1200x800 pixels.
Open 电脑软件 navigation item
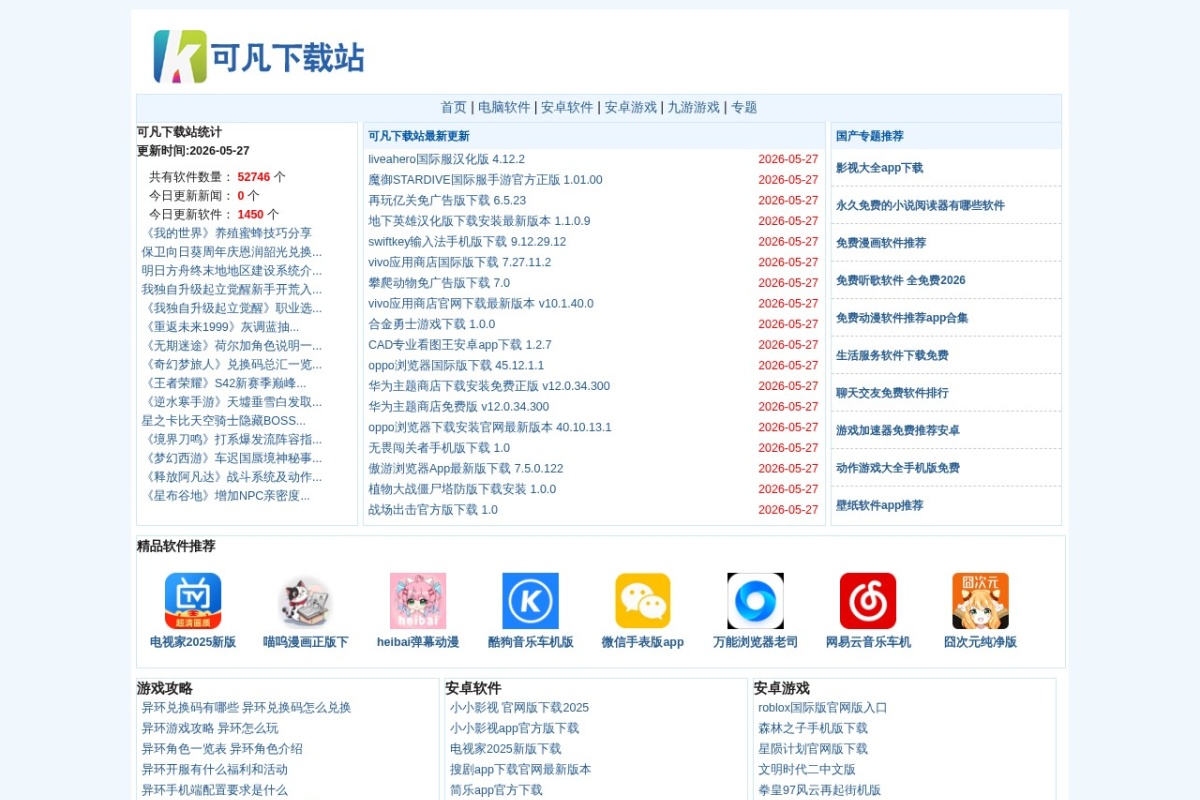point(504,107)
